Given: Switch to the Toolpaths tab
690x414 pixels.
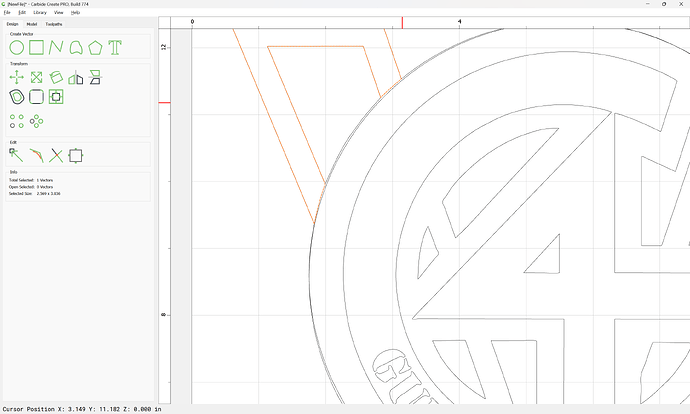Looking at the screenshot, I should [54, 24].
